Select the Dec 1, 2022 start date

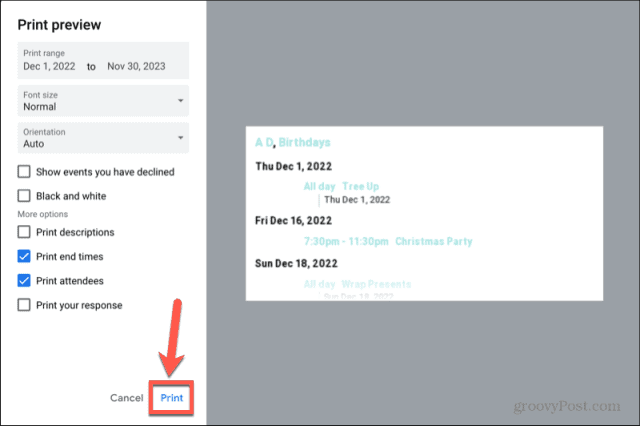[x=49, y=67]
